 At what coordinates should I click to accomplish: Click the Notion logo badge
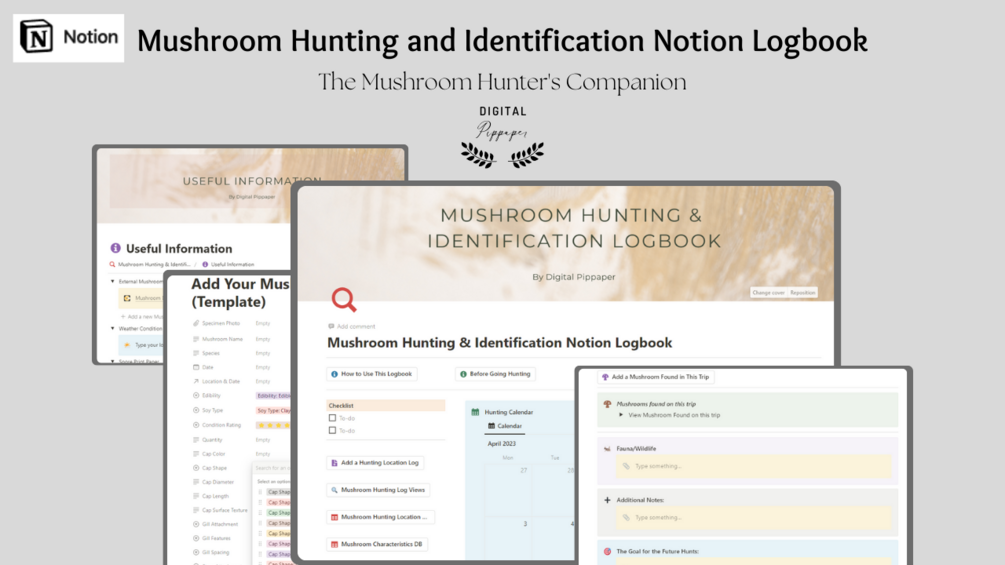(69, 38)
